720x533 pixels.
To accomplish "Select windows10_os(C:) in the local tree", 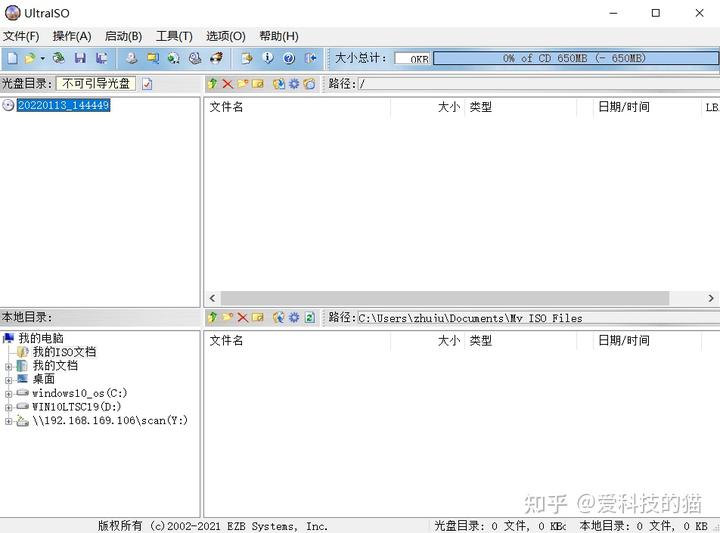I will [x=79, y=393].
